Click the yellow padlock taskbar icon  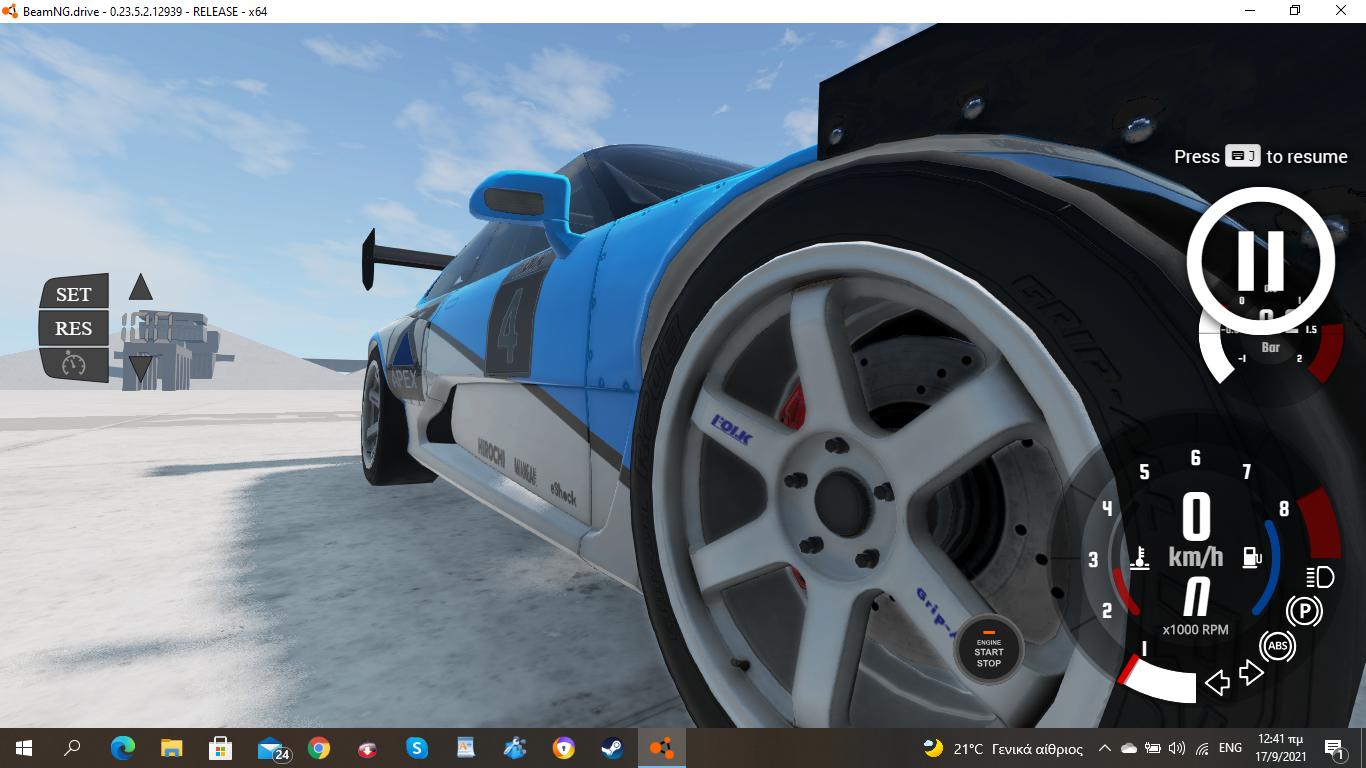point(564,747)
